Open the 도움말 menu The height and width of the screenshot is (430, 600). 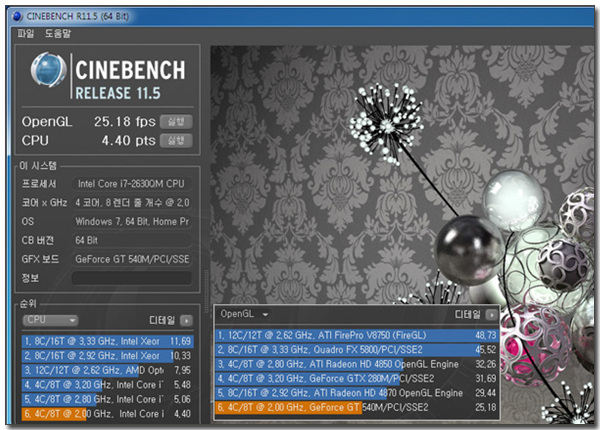(x=58, y=34)
